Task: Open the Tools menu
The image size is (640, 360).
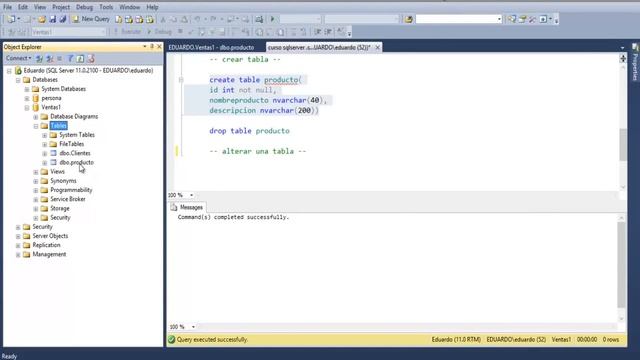Action: [x=106, y=7]
